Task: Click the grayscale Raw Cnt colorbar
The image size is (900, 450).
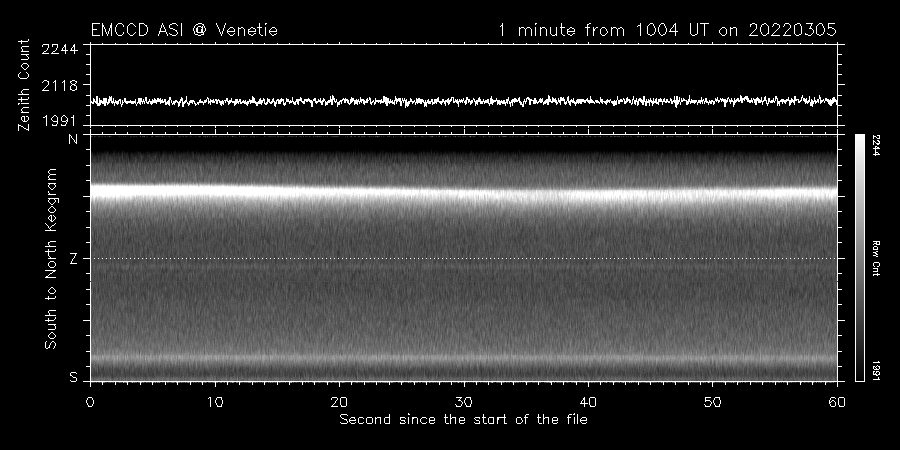Action: coord(859,258)
